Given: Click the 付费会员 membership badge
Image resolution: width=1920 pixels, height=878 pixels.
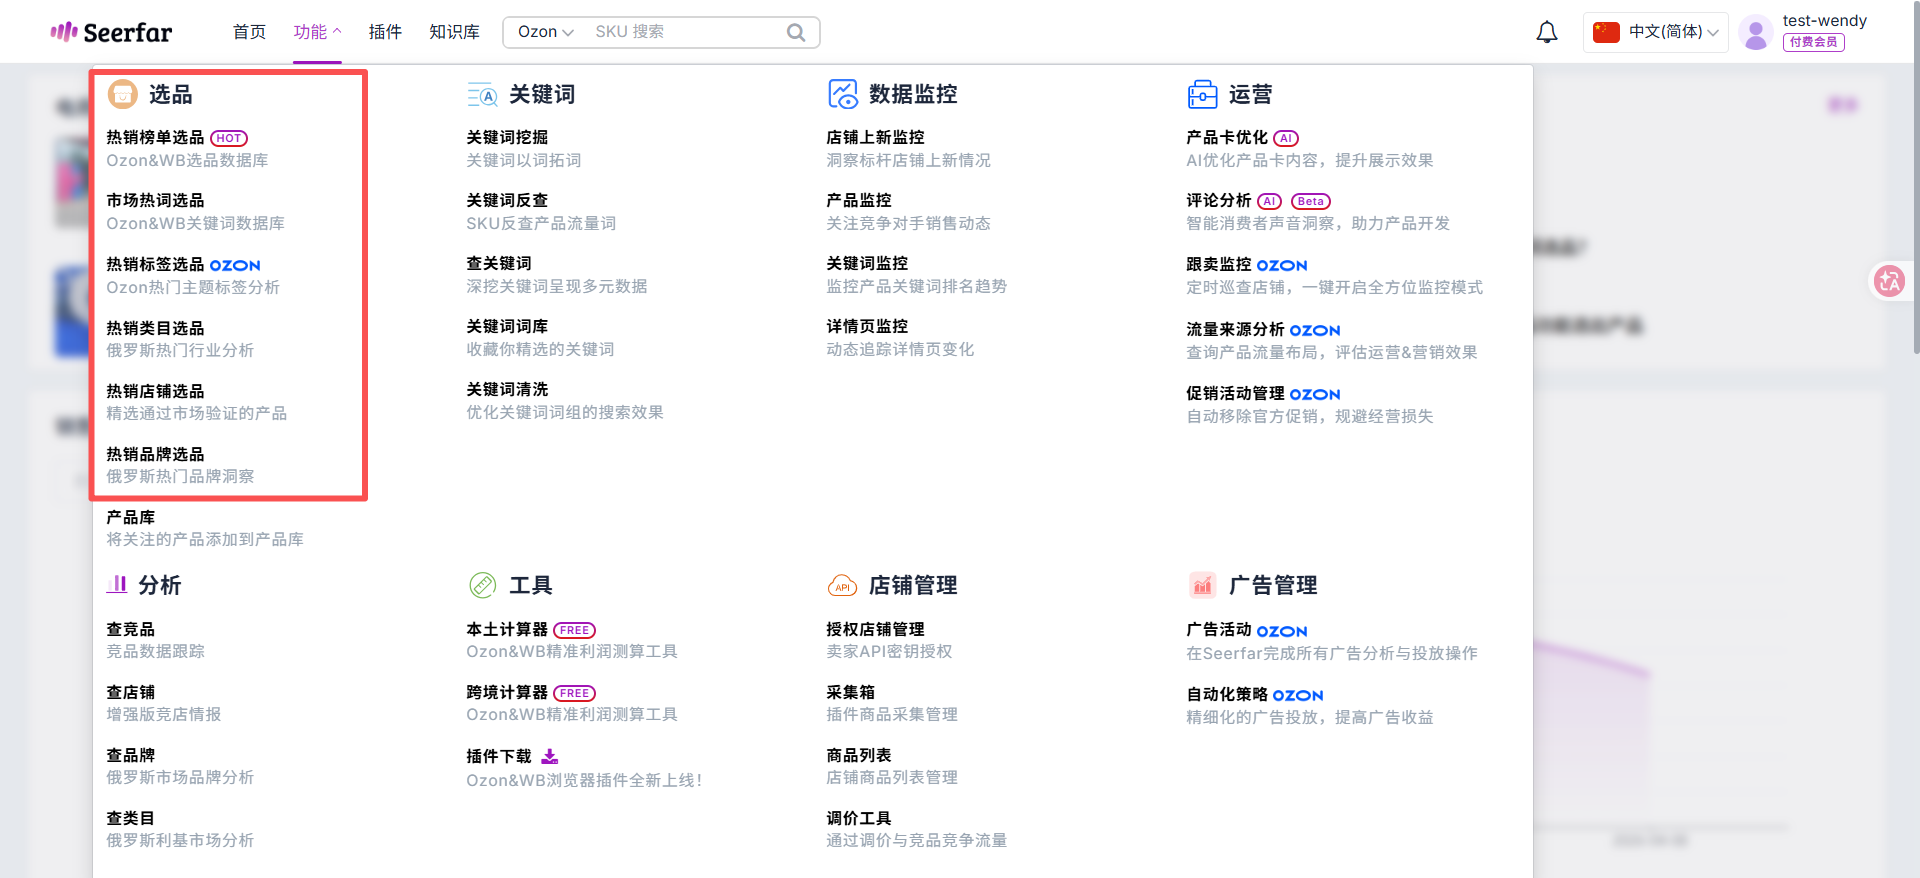Looking at the screenshot, I should (x=1813, y=42).
